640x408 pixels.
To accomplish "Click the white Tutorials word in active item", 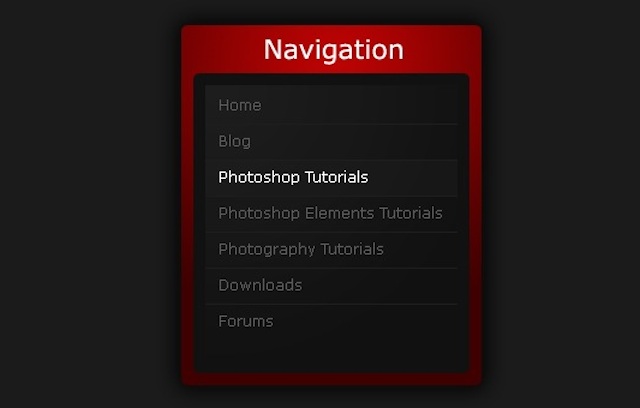I will tap(336, 177).
